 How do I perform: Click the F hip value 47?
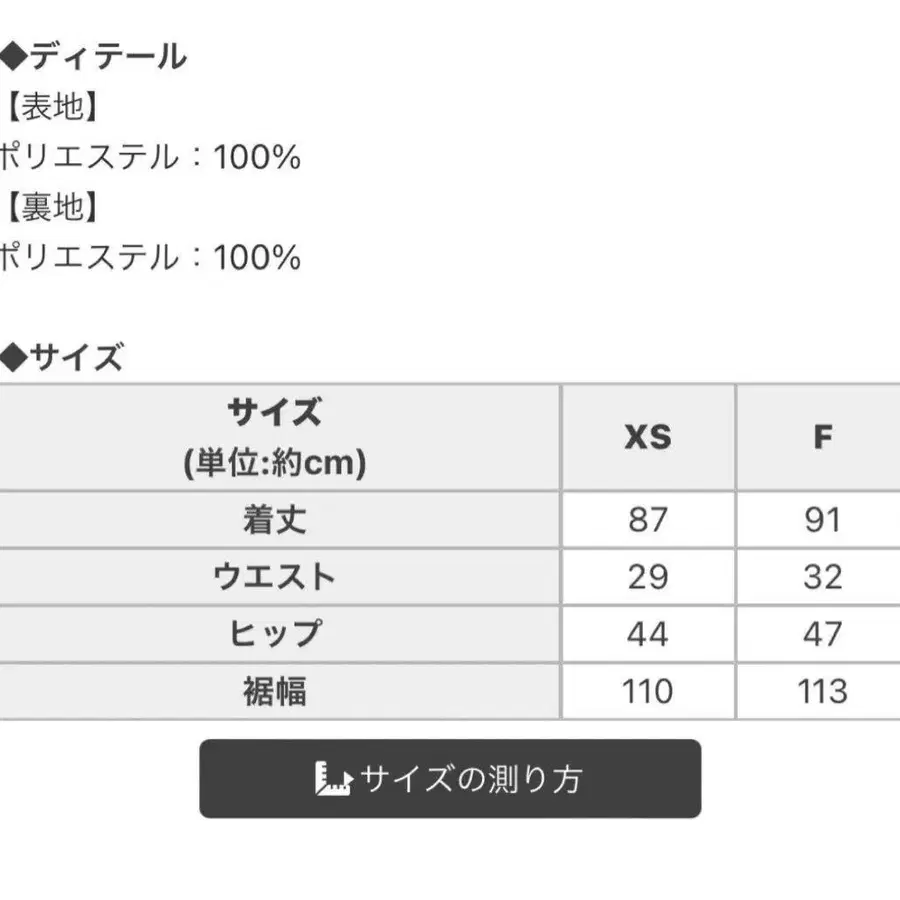823,634
